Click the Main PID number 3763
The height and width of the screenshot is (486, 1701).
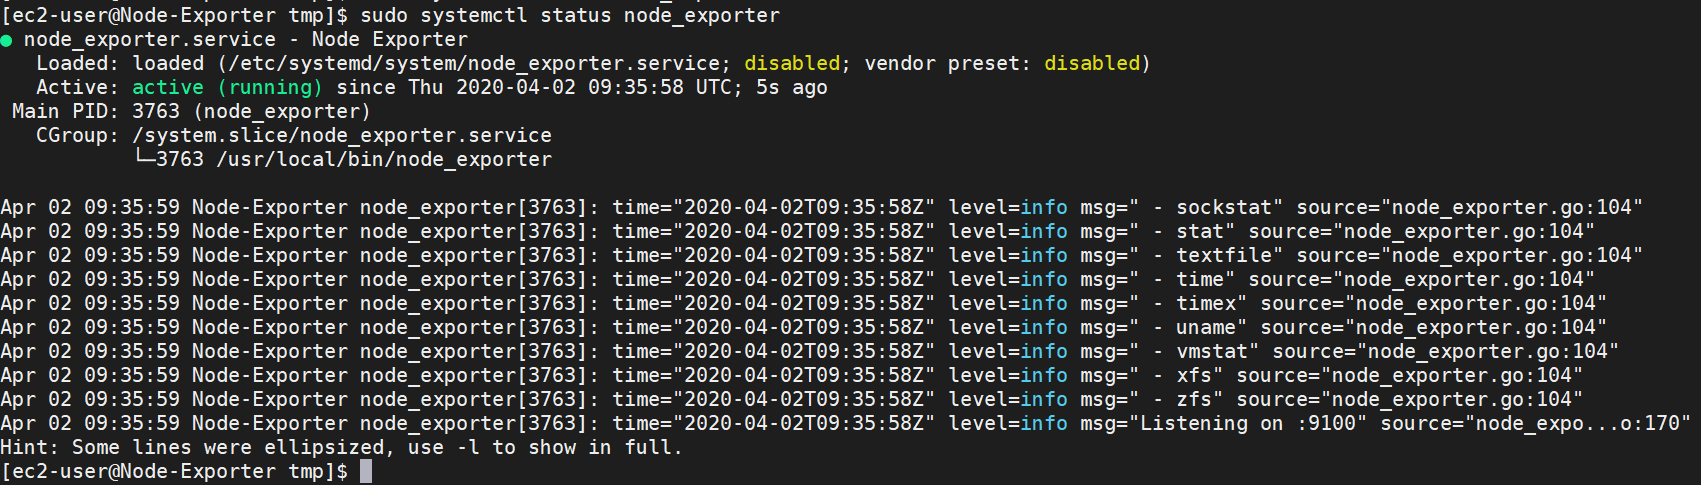(156, 112)
